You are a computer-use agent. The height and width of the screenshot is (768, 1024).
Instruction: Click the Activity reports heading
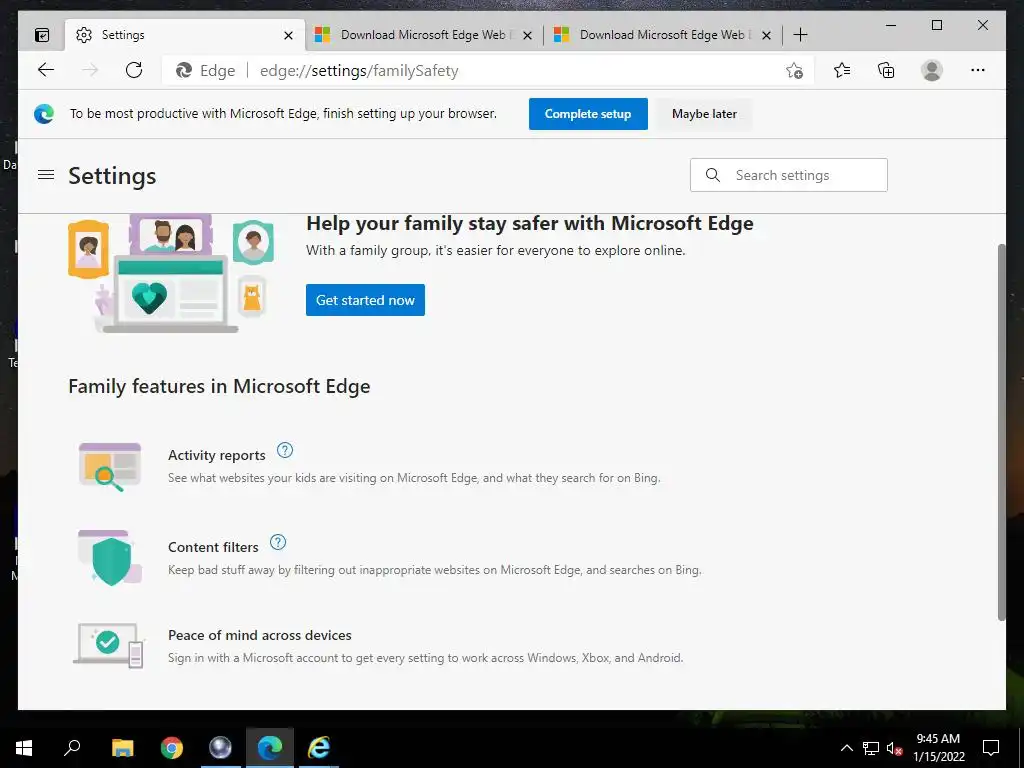[x=217, y=455]
